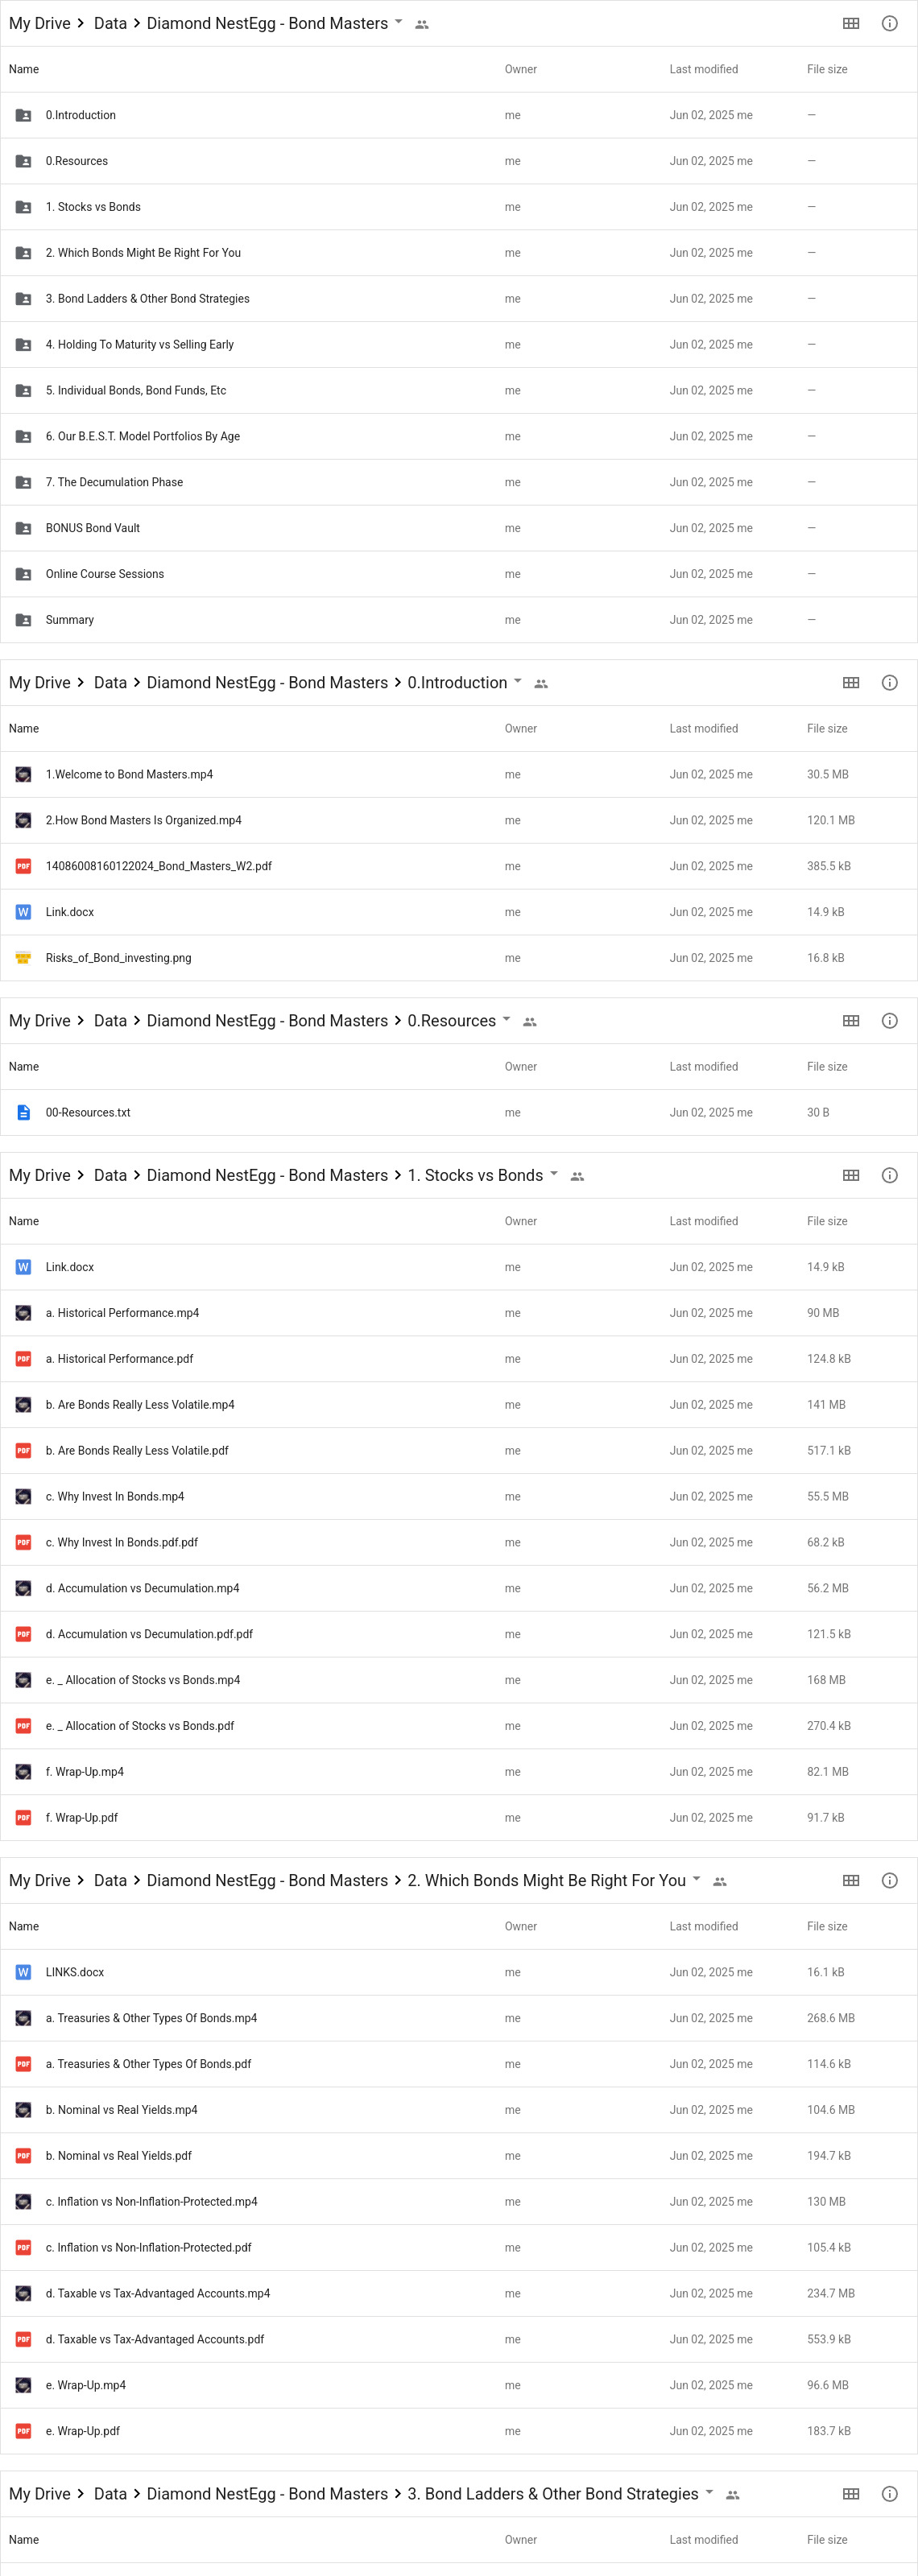
Task: Open a. Treasuries & Other Types Of Bonds.mp4
Action: pos(459,2018)
